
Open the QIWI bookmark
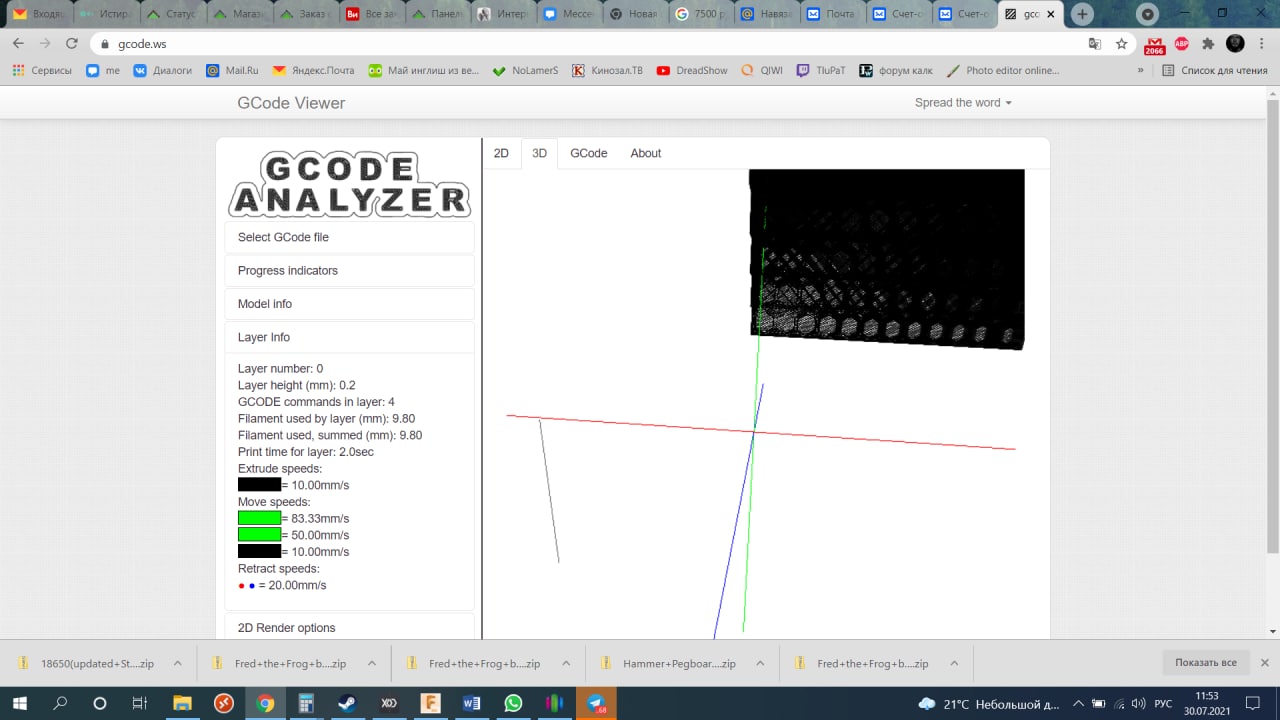(x=762, y=71)
